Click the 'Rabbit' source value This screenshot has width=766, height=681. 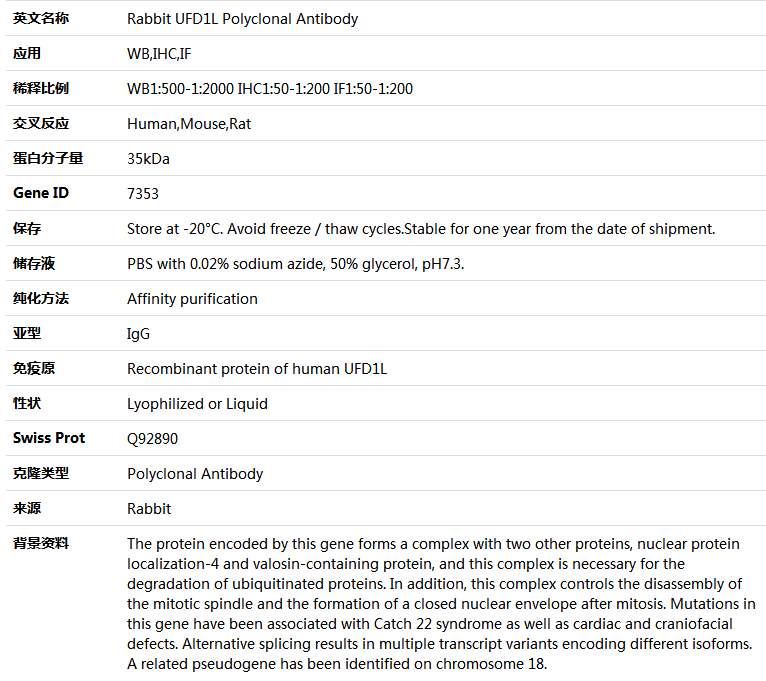[149, 509]
